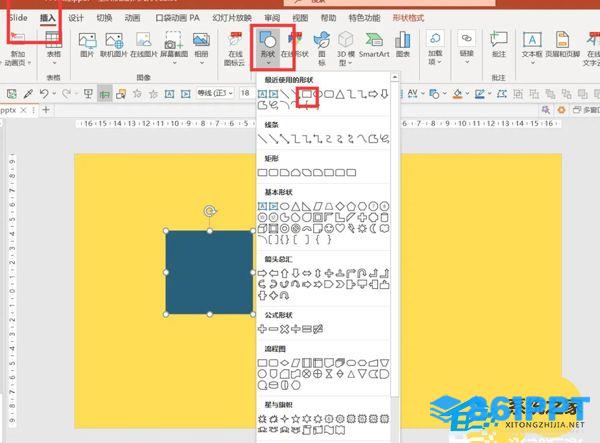600x443 pixels.
Task: Open the shape fill color dropdown arrow
Action: [467, 93]
